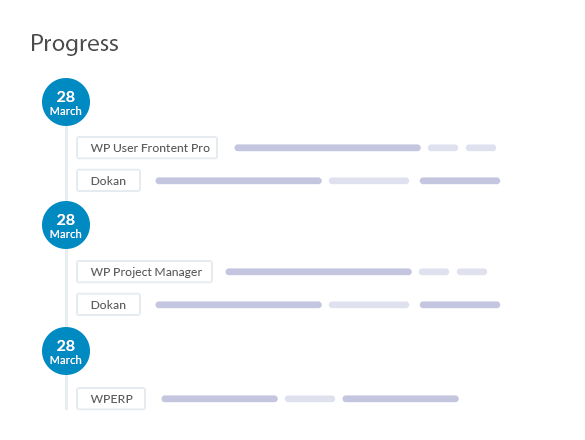This screenshot has height=440, width=585.
Task: Click the Progress heading
Action: pyautogui.click(x=74, y=44)
